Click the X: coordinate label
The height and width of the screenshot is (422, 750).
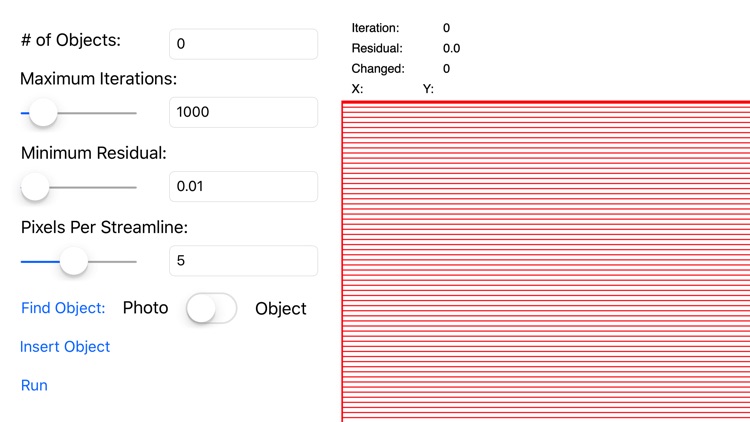tap(358, 89)
